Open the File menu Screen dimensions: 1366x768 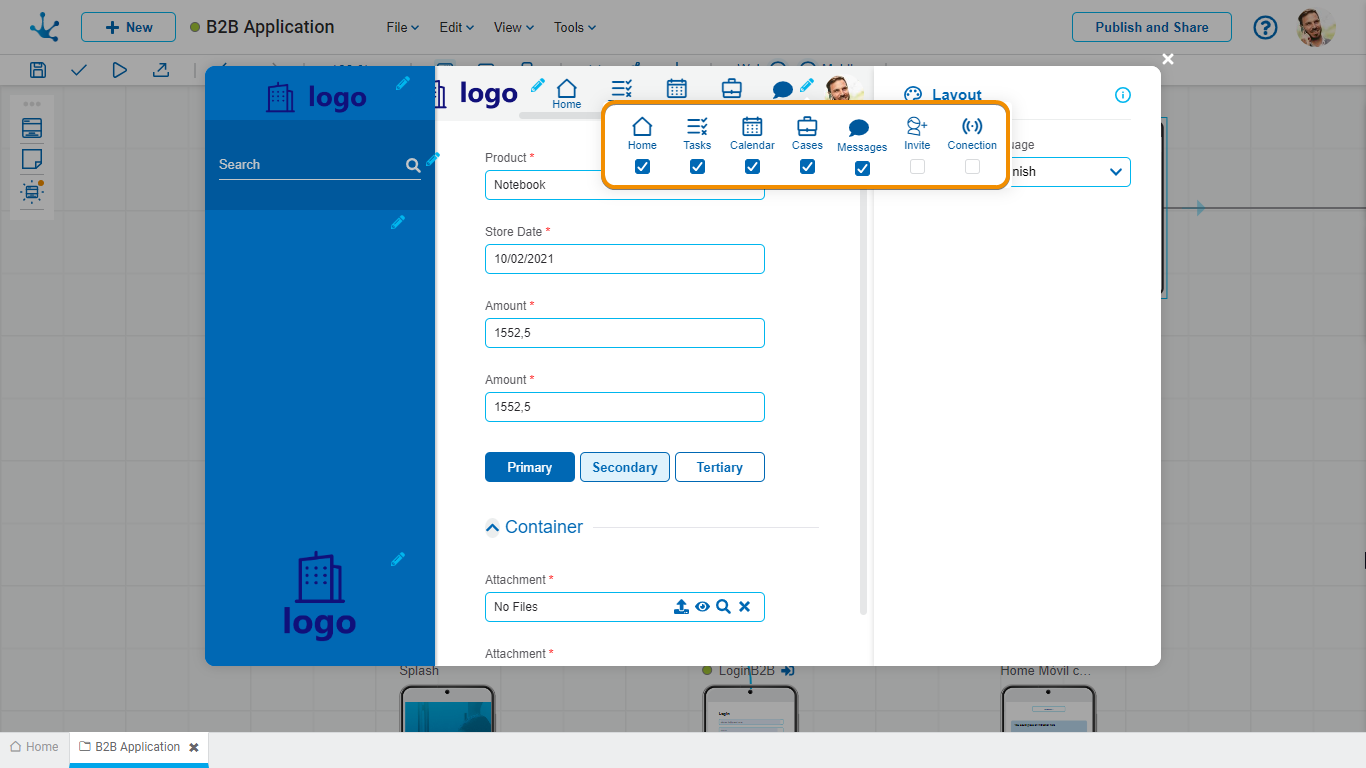(x=402, y=28)
